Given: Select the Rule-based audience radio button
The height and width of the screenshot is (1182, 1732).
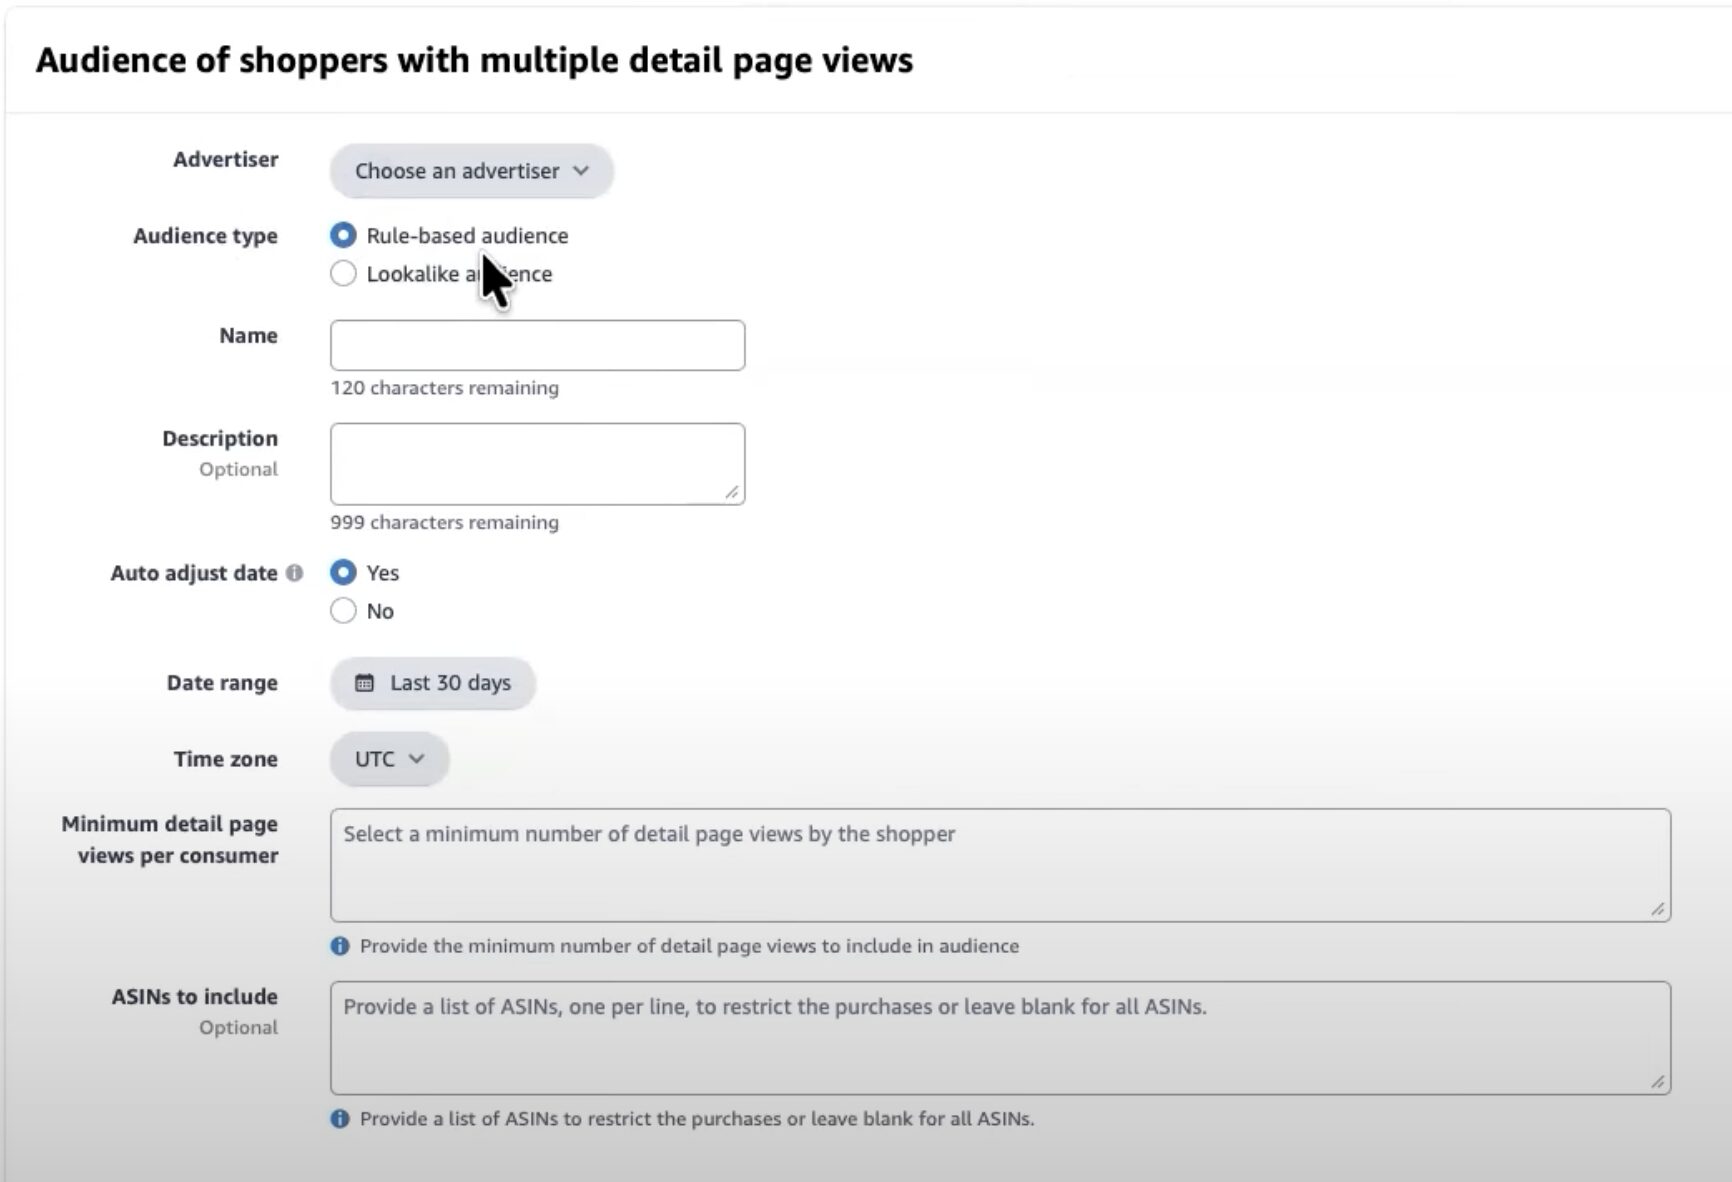Looking at the screenshot, I should click(x=343, y=235).
